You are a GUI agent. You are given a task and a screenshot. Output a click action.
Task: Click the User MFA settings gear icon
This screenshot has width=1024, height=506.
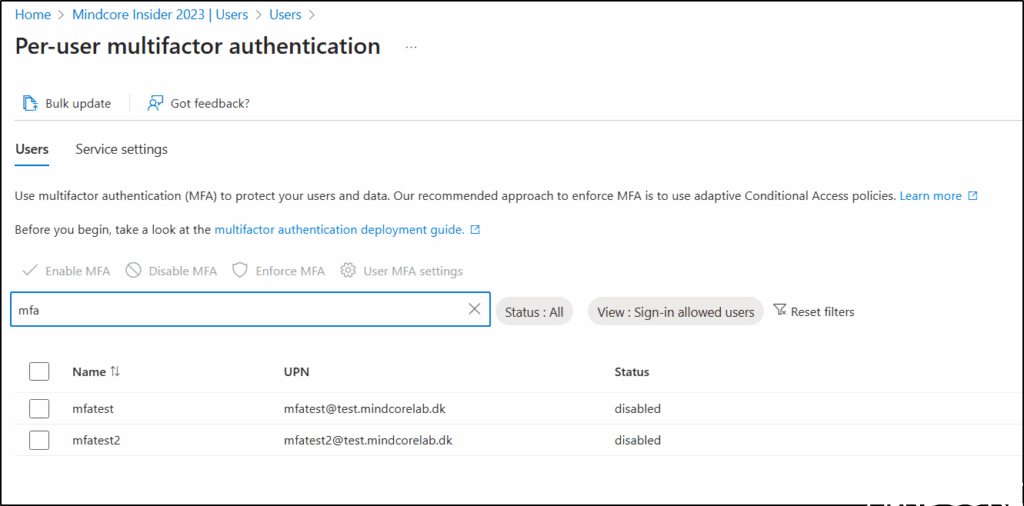coord(348,271)
